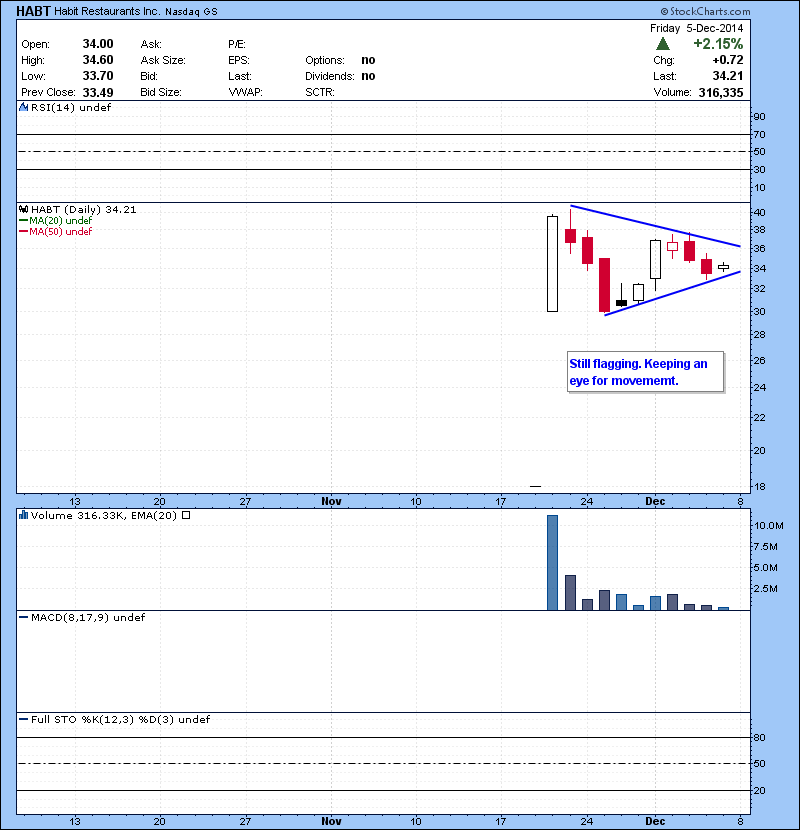
Task: Click the 'MA(50) undef' legend text
Action: [60, 231]
